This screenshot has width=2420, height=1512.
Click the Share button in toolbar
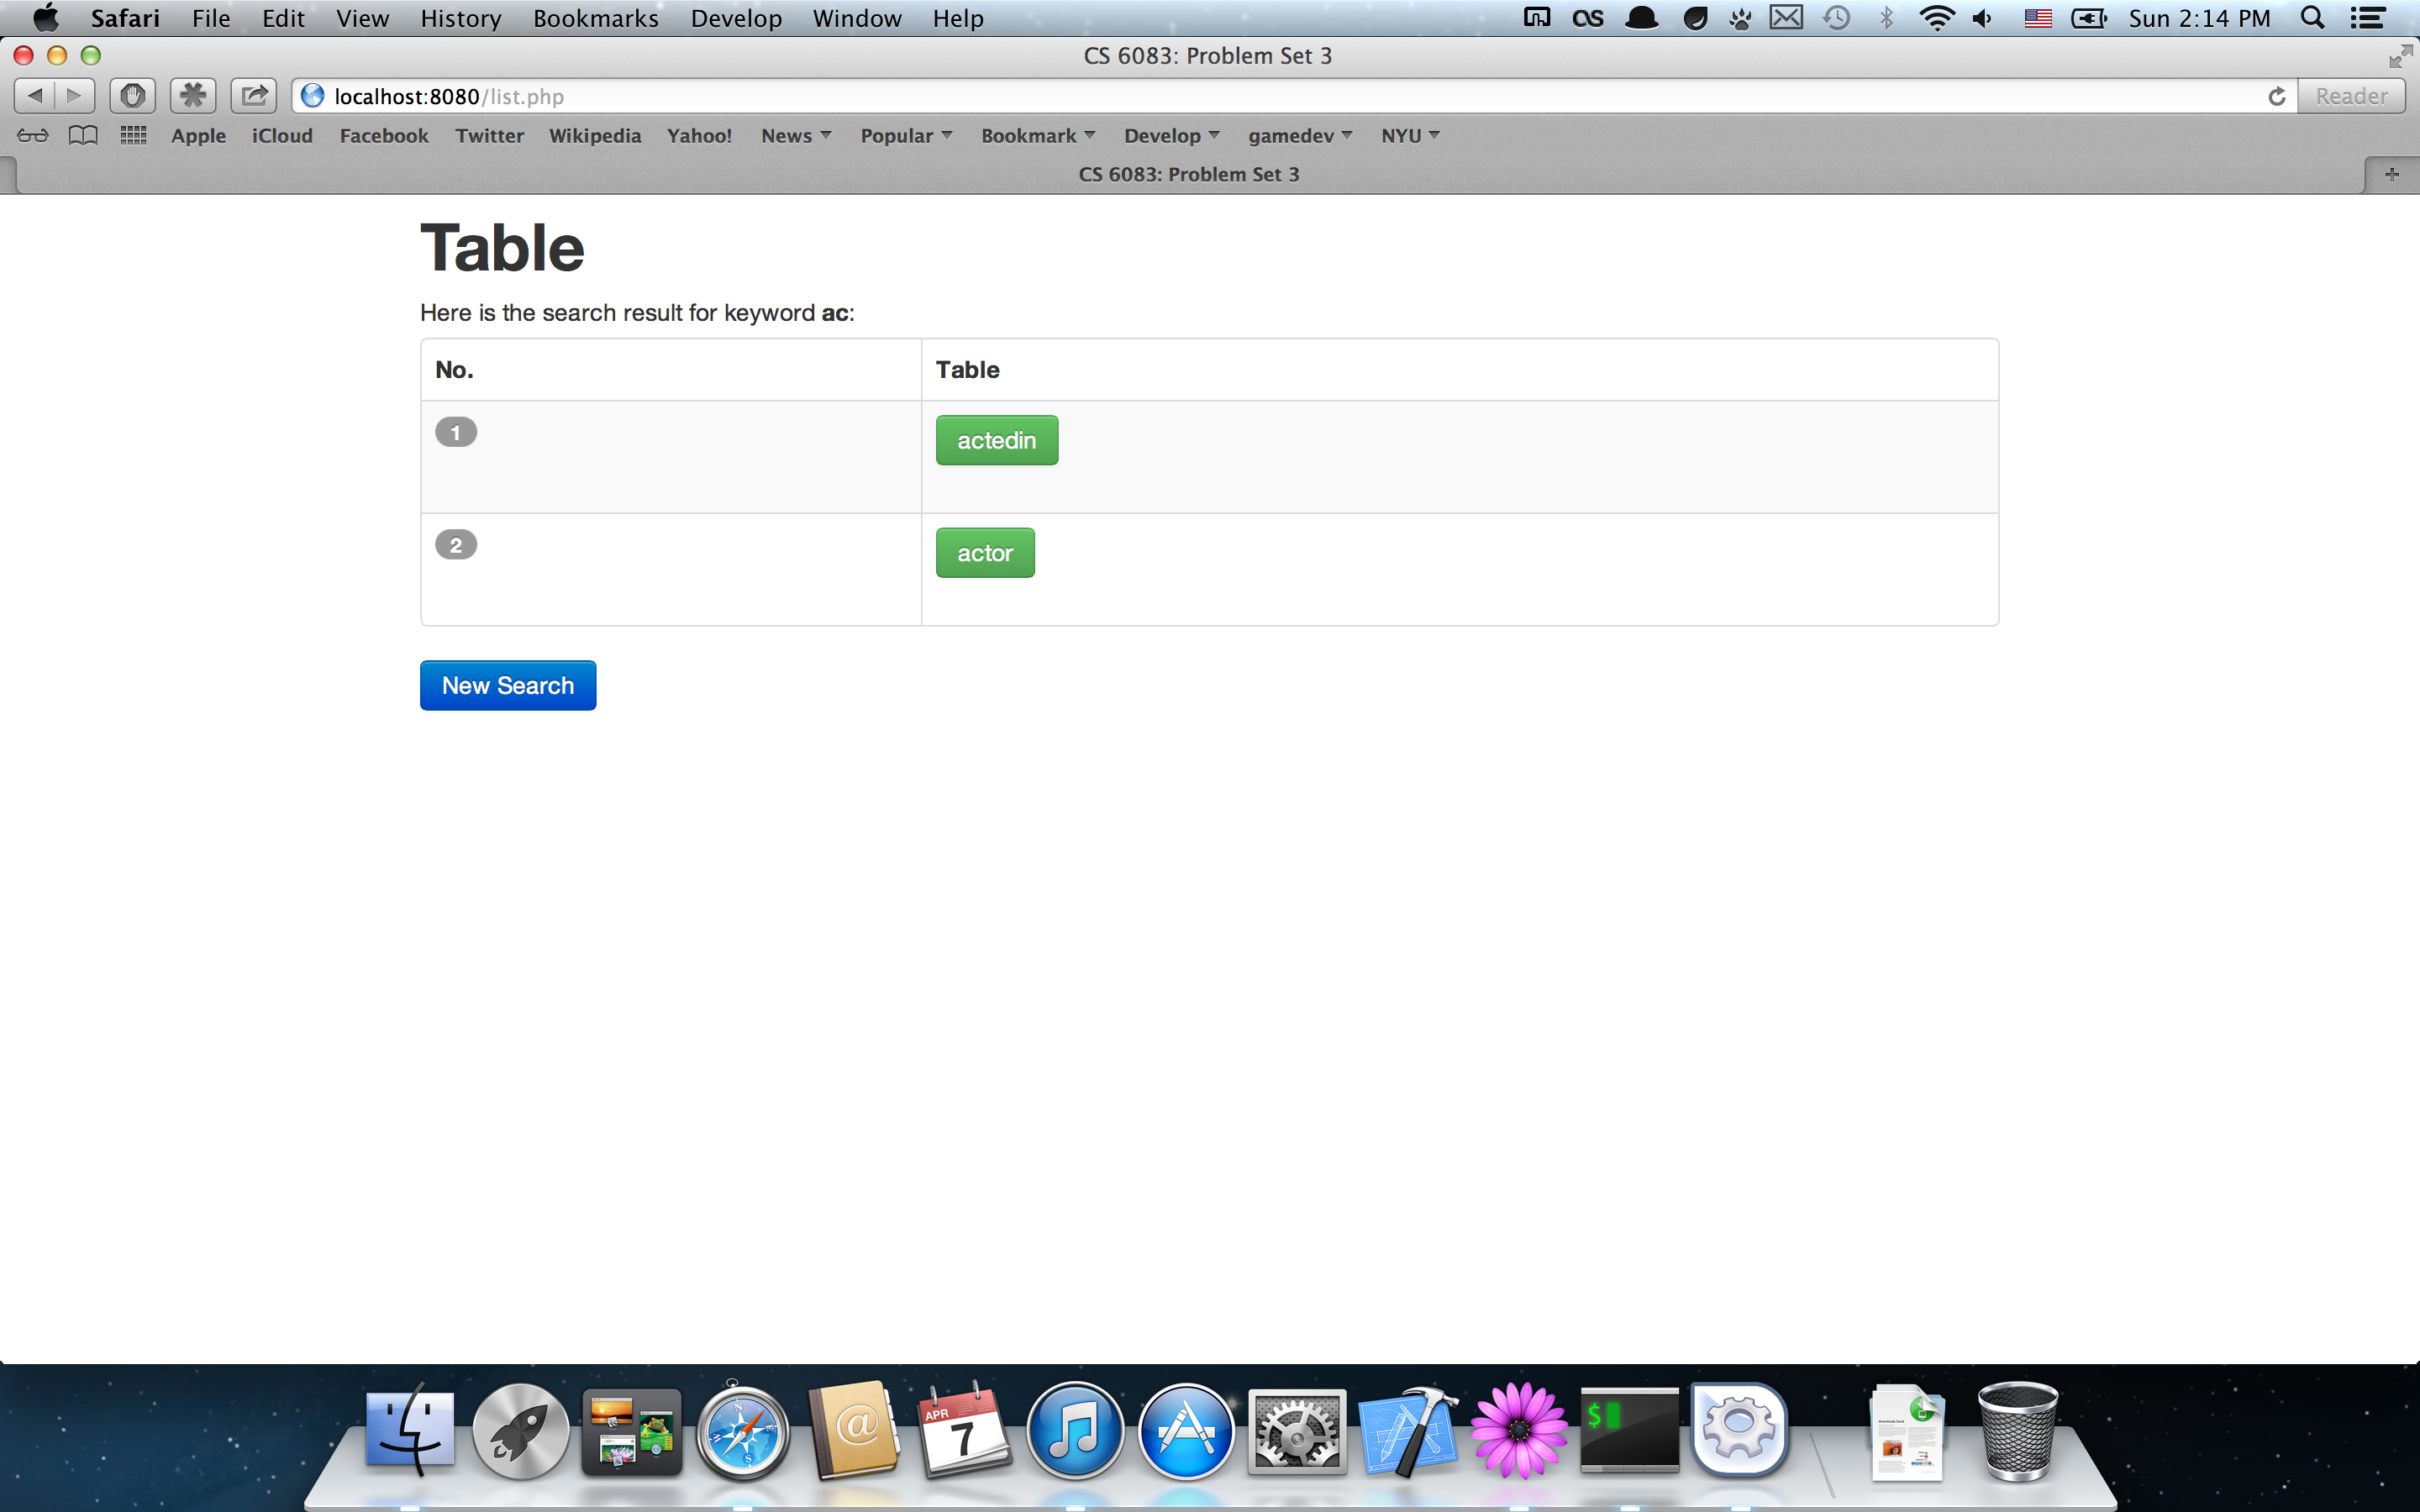click(254, 96)
